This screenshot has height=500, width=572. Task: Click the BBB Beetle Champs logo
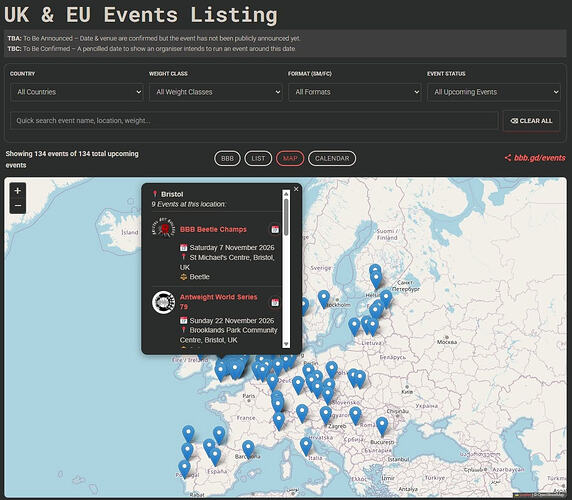click(x=163, y=228)
